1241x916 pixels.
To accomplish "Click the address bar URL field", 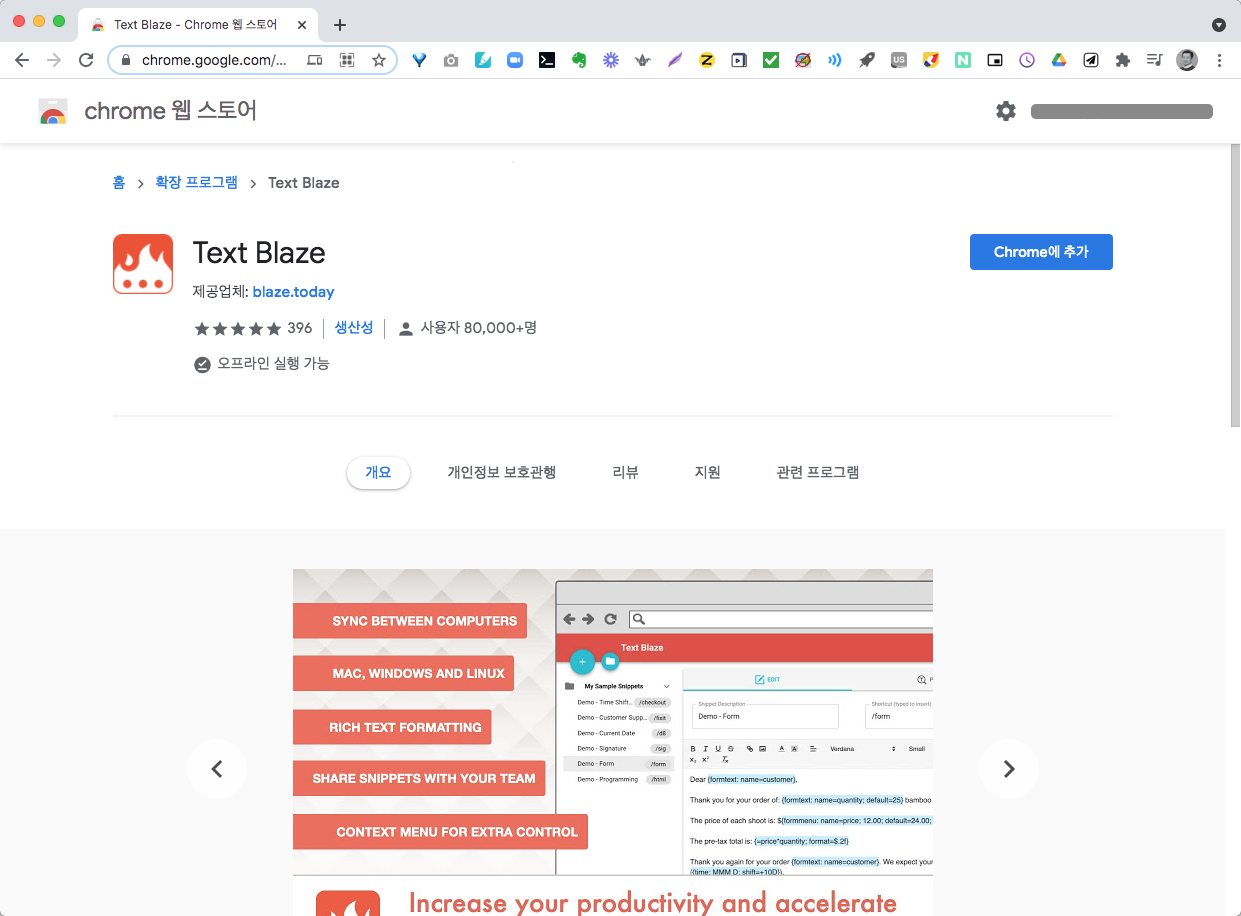I will coord(214,60).
